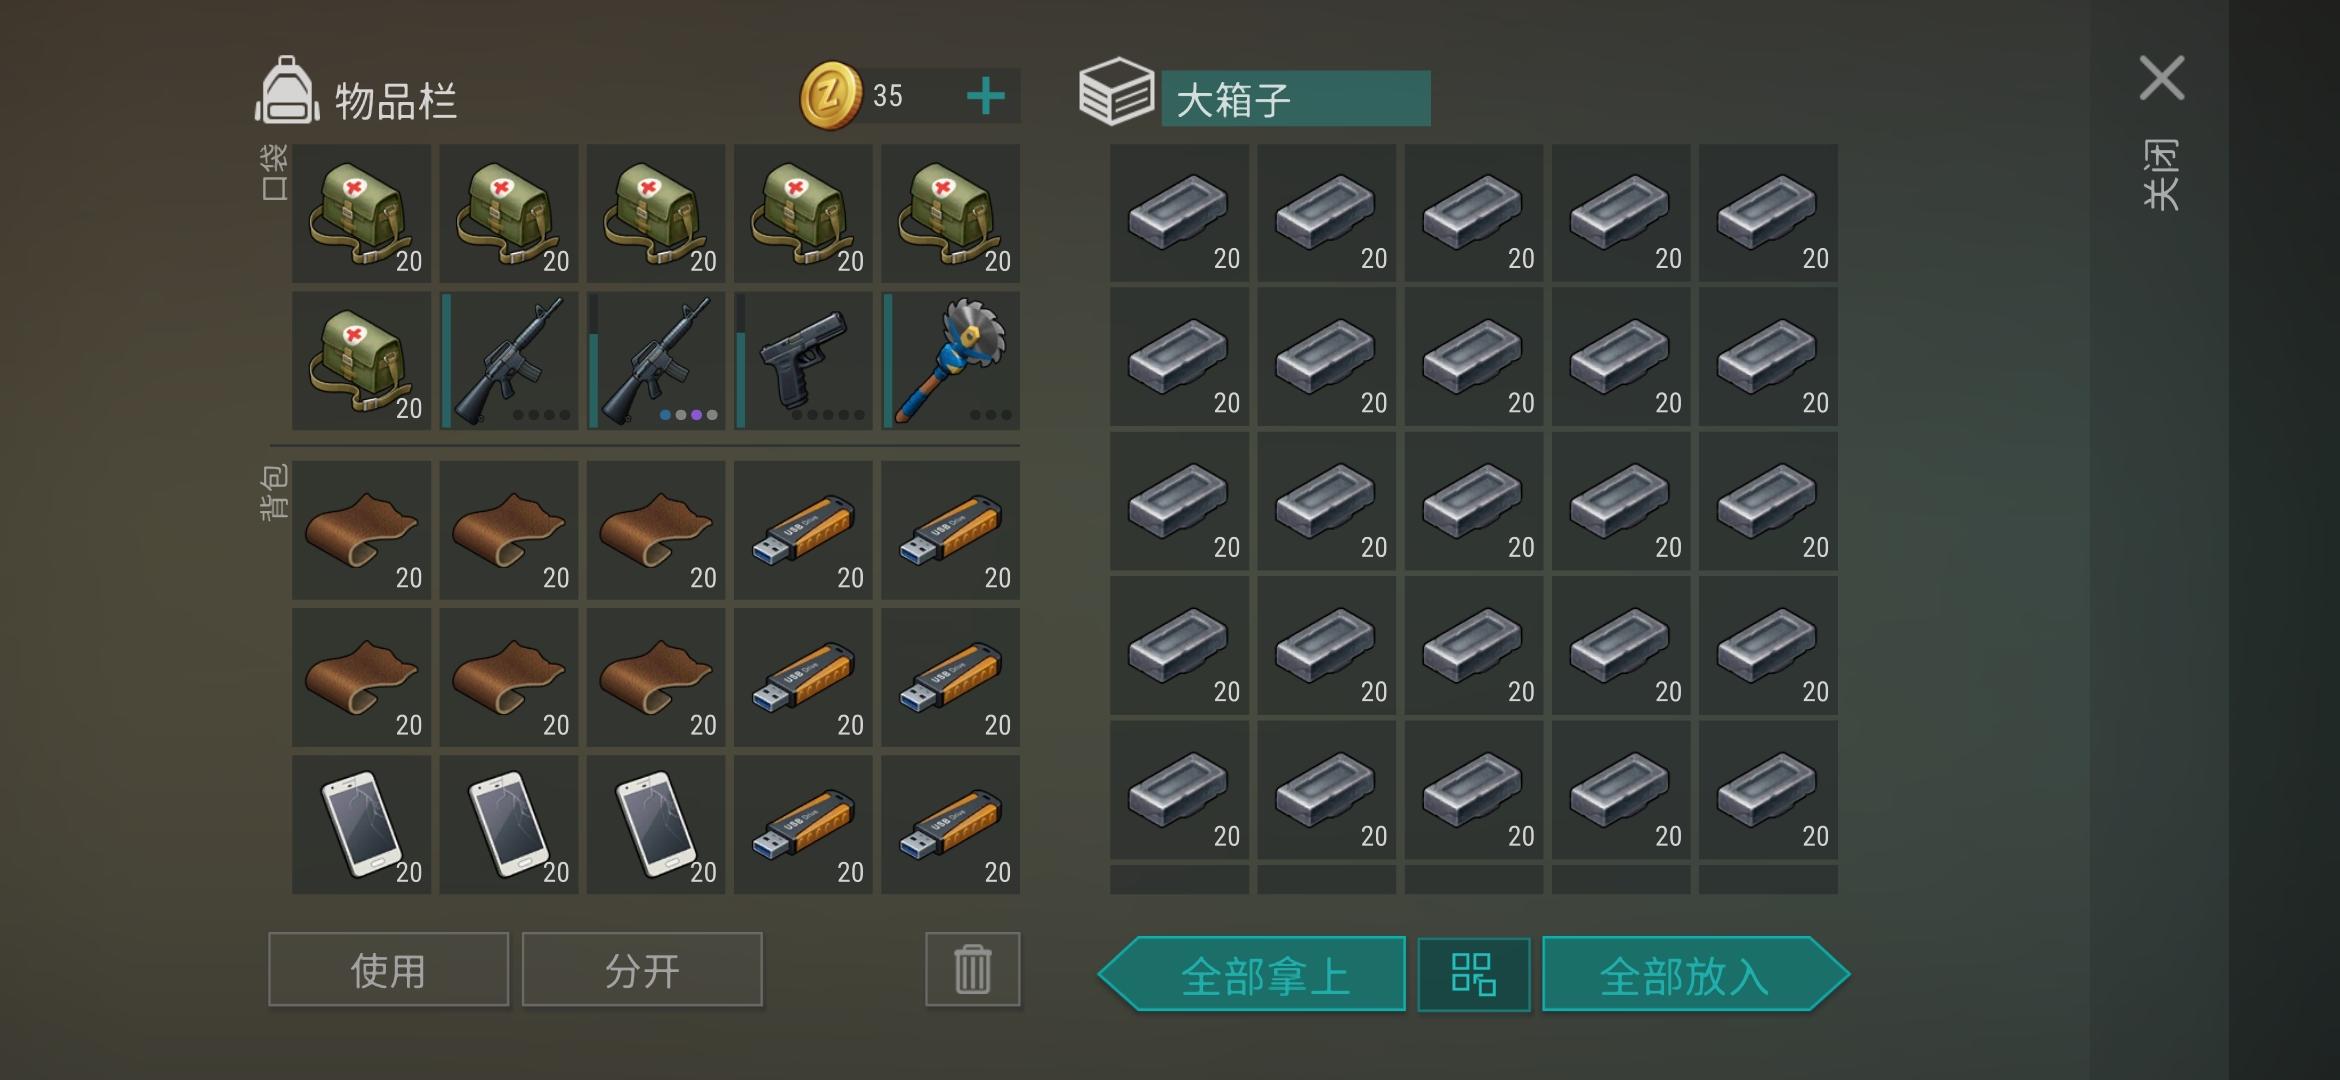Click the 分开 split button
The image size is (2340, 1080).
point(642,969)
